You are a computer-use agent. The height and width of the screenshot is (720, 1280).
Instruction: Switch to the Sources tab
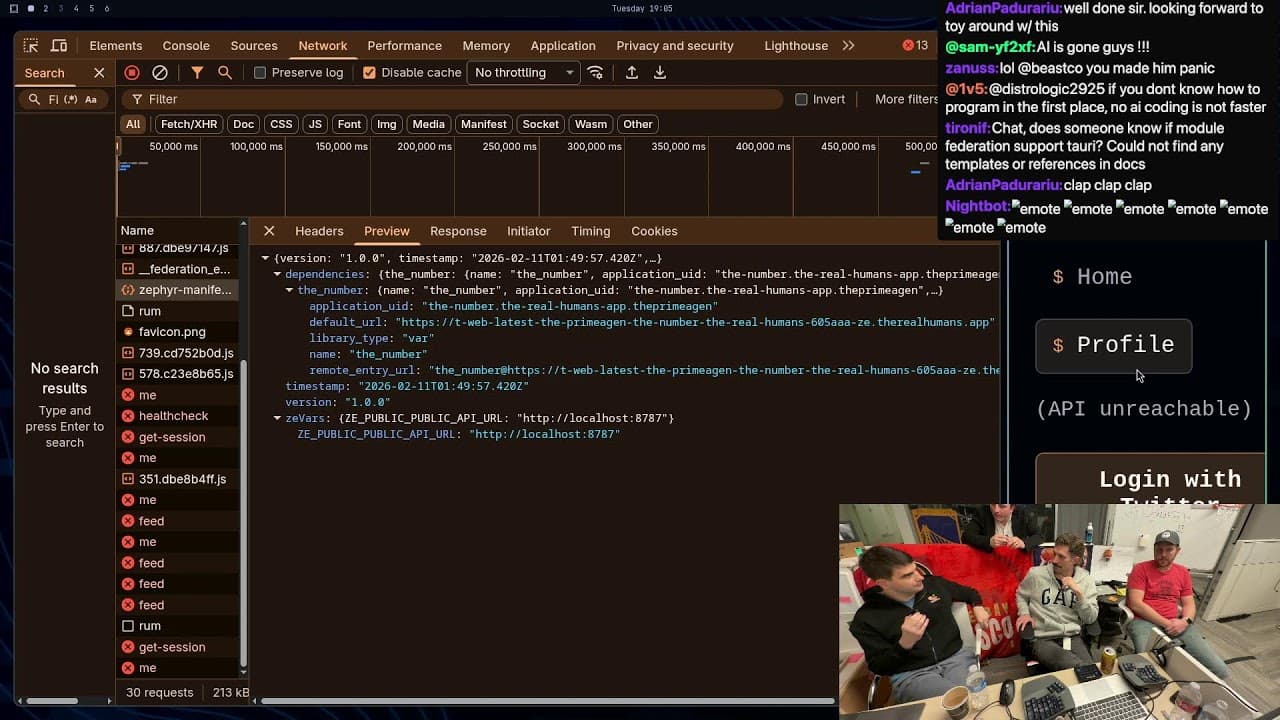click(x=254, y=46)
